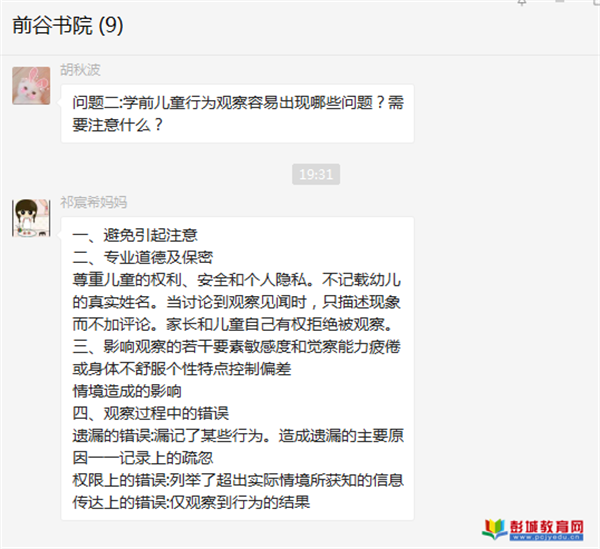The image size is (600, 549).
Task: Click sender name 胡秋波
Action: tap(80, 70)
